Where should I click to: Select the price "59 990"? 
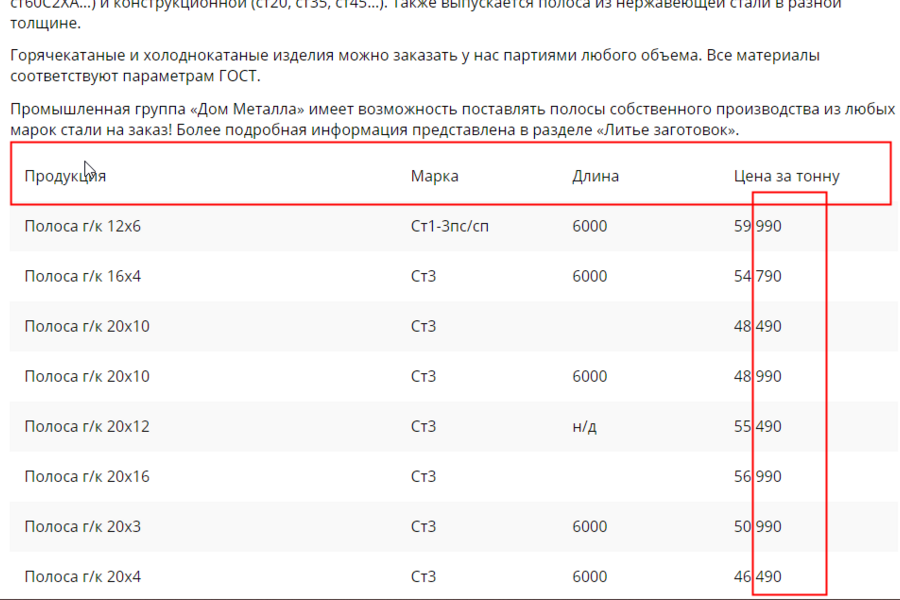coord(758,226)
